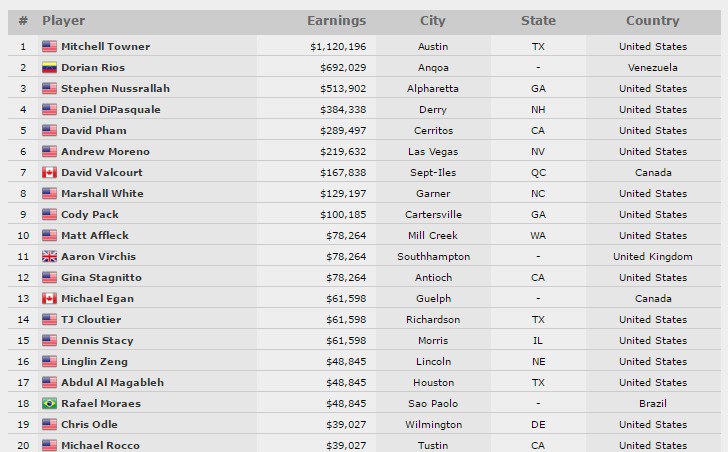Open Abdul Al Magableh's player page
728x452 pixels.
click(x=112, y=382)
